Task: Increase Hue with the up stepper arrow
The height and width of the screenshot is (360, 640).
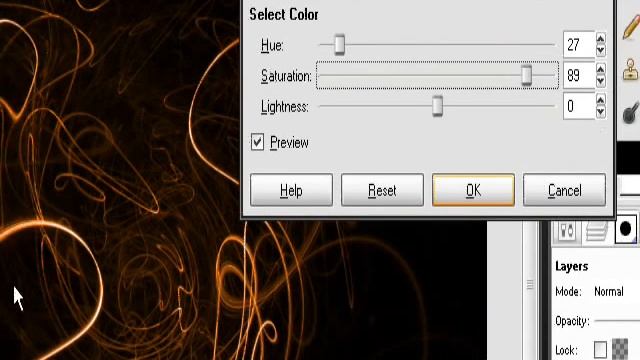Action: point(600,38)
